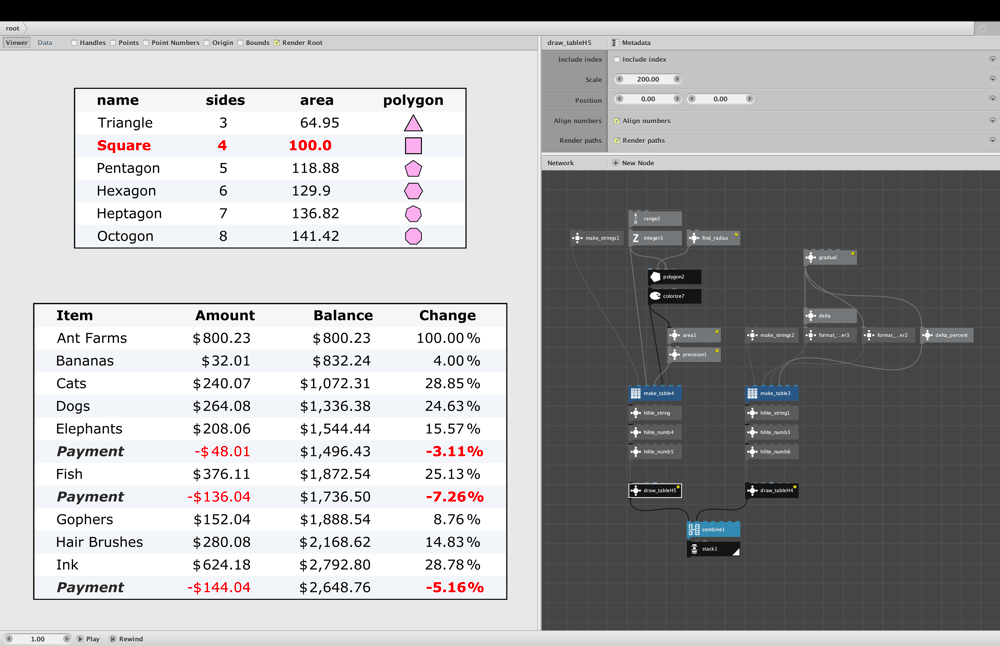Click the first Position value field

tap(648, 99)
